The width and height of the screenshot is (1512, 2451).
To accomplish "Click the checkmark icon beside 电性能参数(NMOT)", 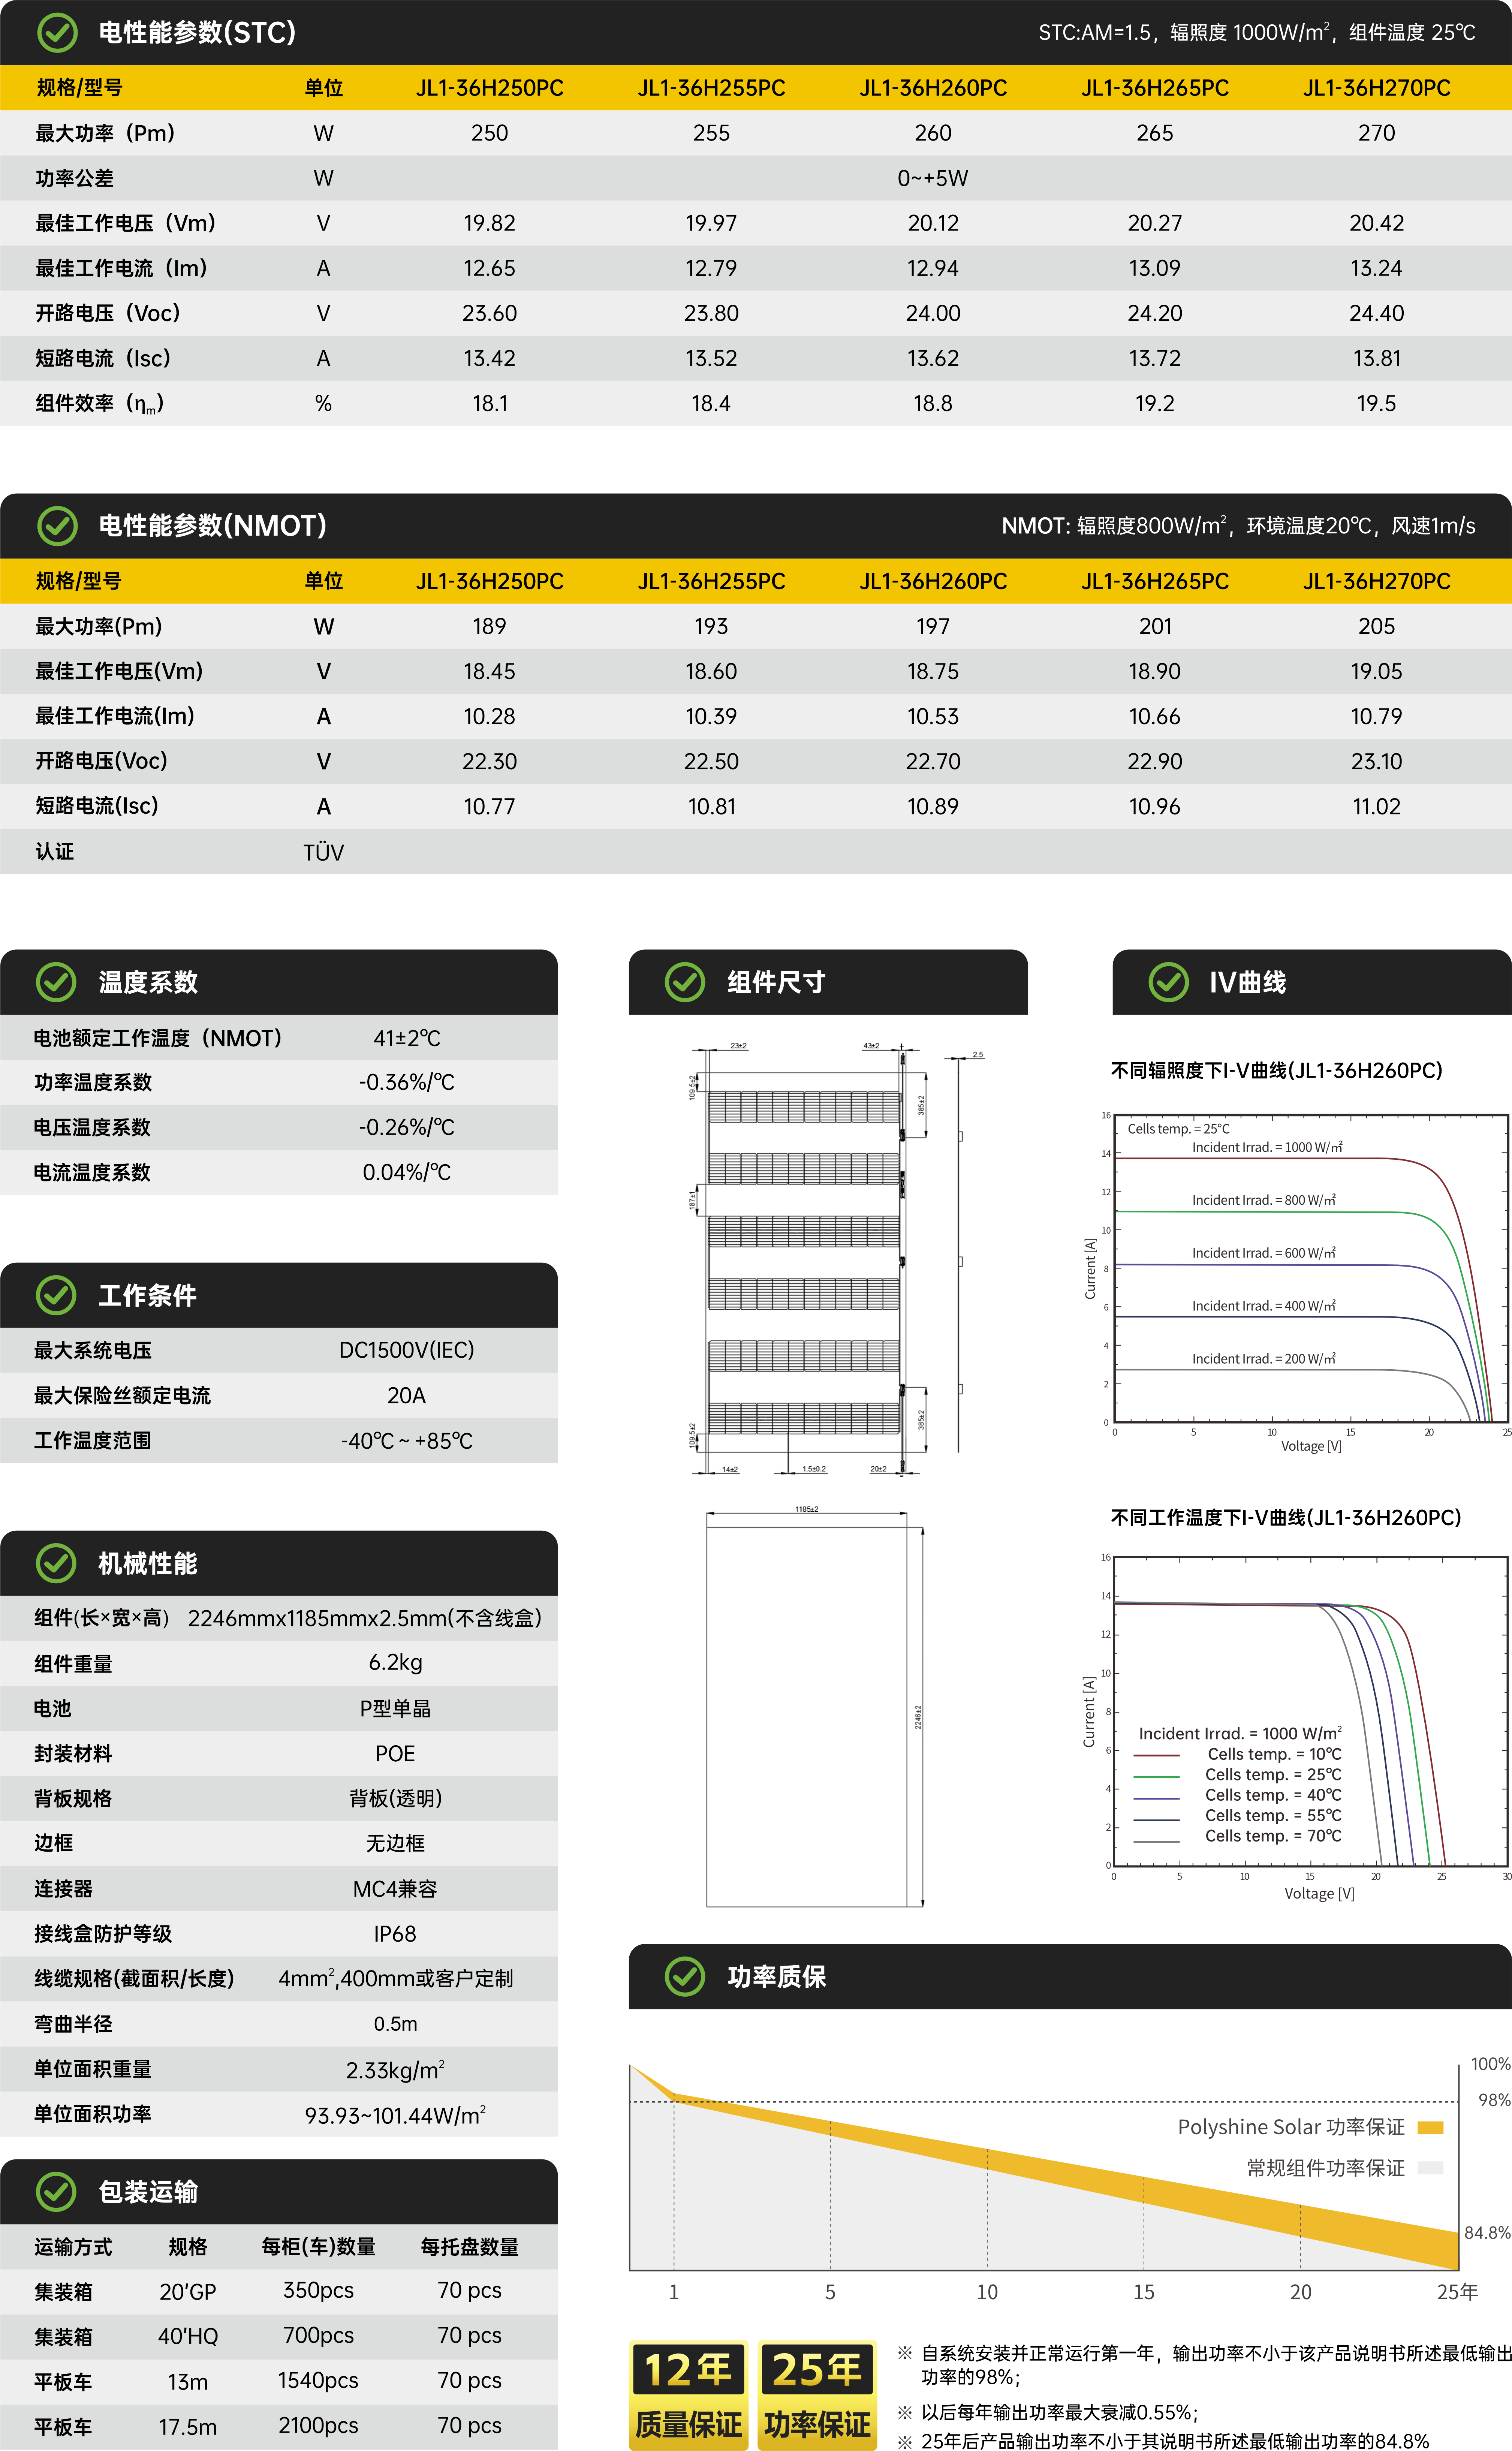I will [x=57, y=526].
